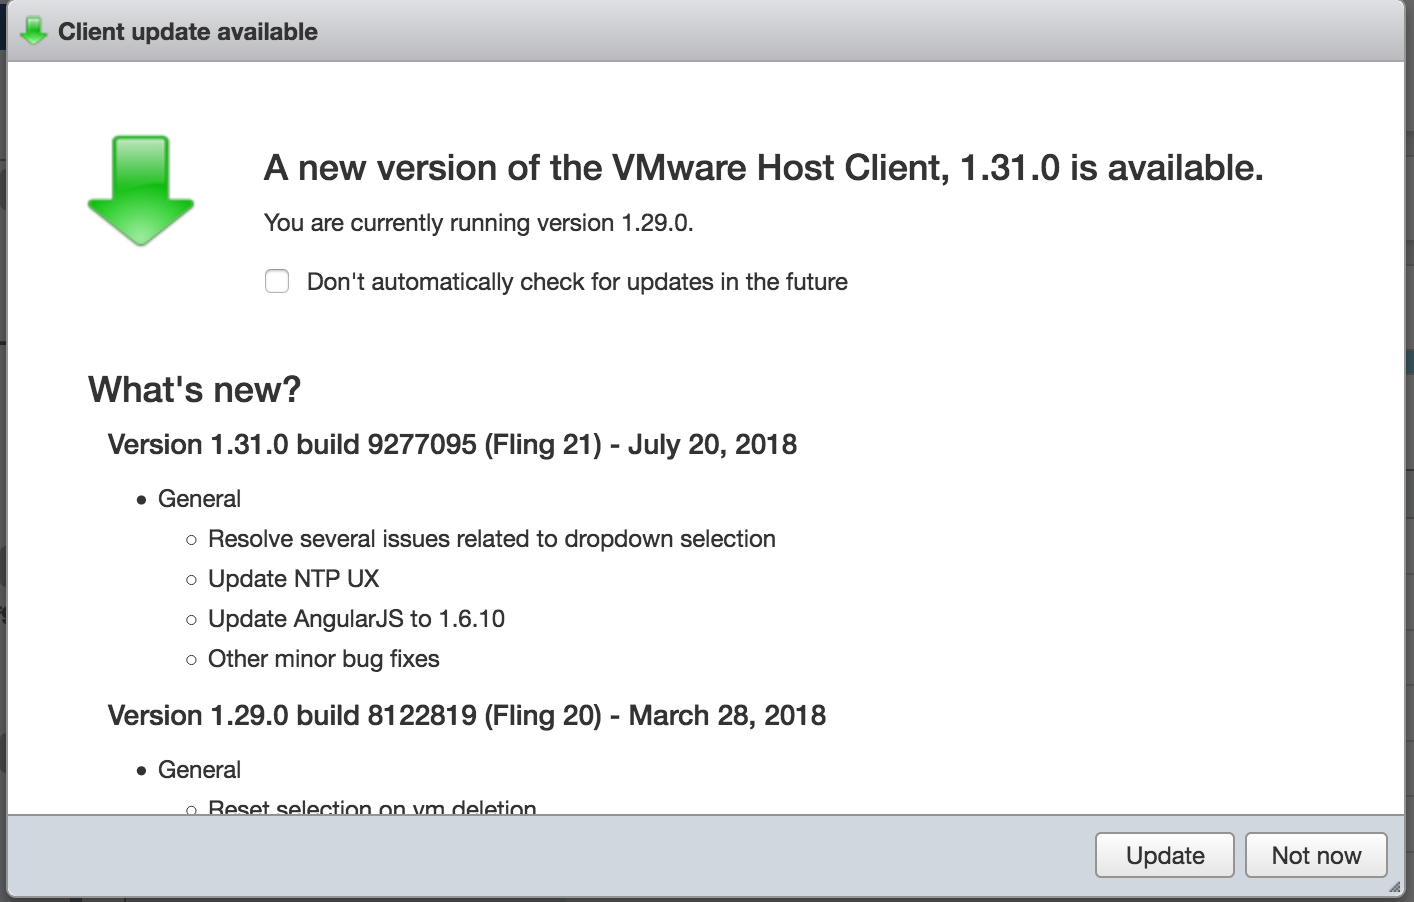Image resolution: width=1414 pixels, height=902 pixels.
Task: Click the 'Version 1.29.0 build 8122819' heading
Action: [x=466, y=715]
